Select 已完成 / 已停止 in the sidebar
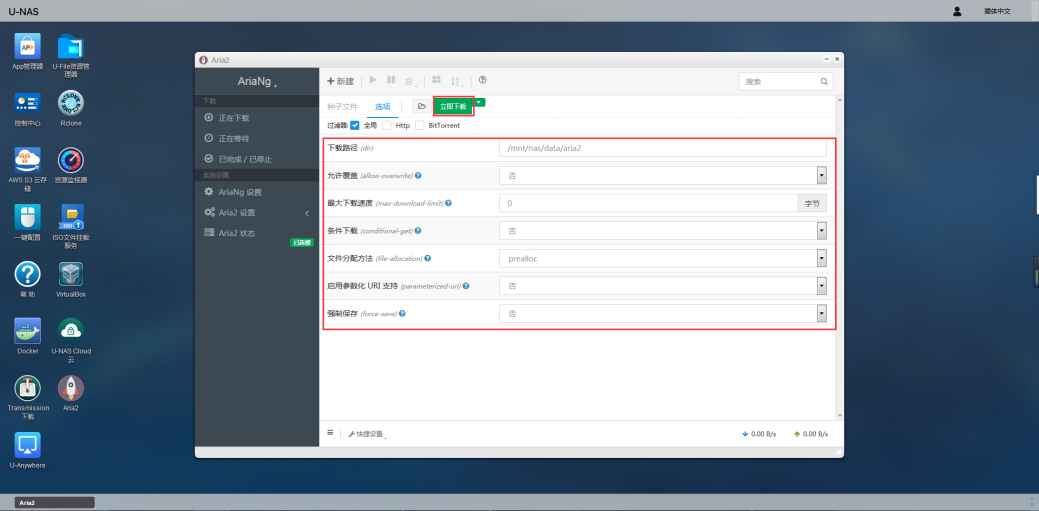Viewport: 1039px width, 511px height. (257, 159)
